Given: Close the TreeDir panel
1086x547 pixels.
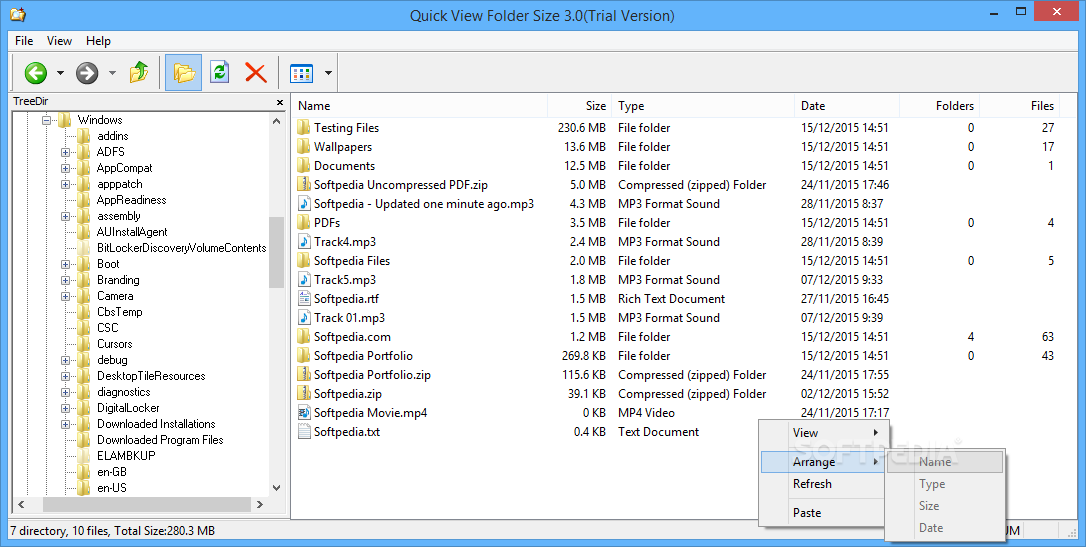Looking at the screenshot, I should coord(280,102).
